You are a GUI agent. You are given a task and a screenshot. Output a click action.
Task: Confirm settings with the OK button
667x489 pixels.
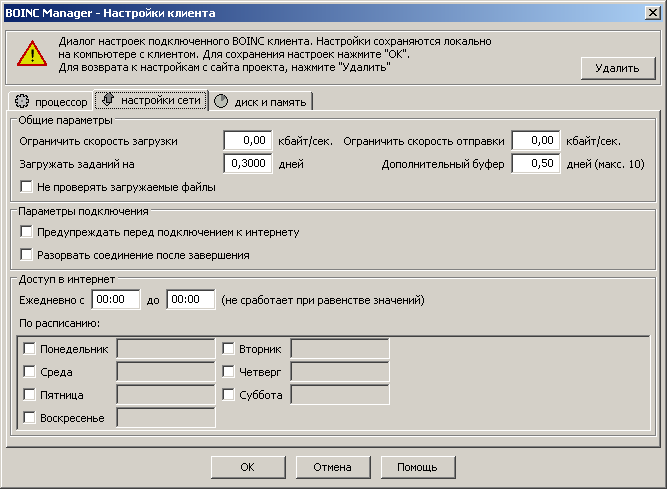[x=247, y=467]
